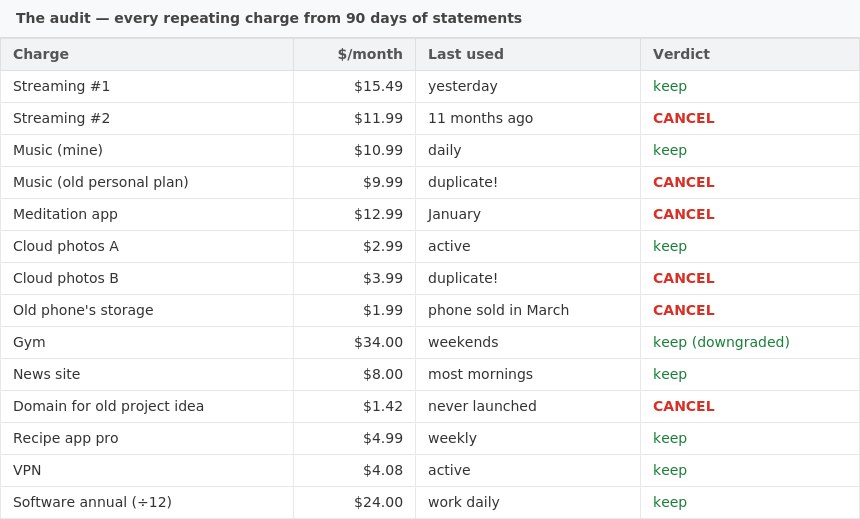
Task: Click the 'most mornings' cell
Action: click(528, 374)
